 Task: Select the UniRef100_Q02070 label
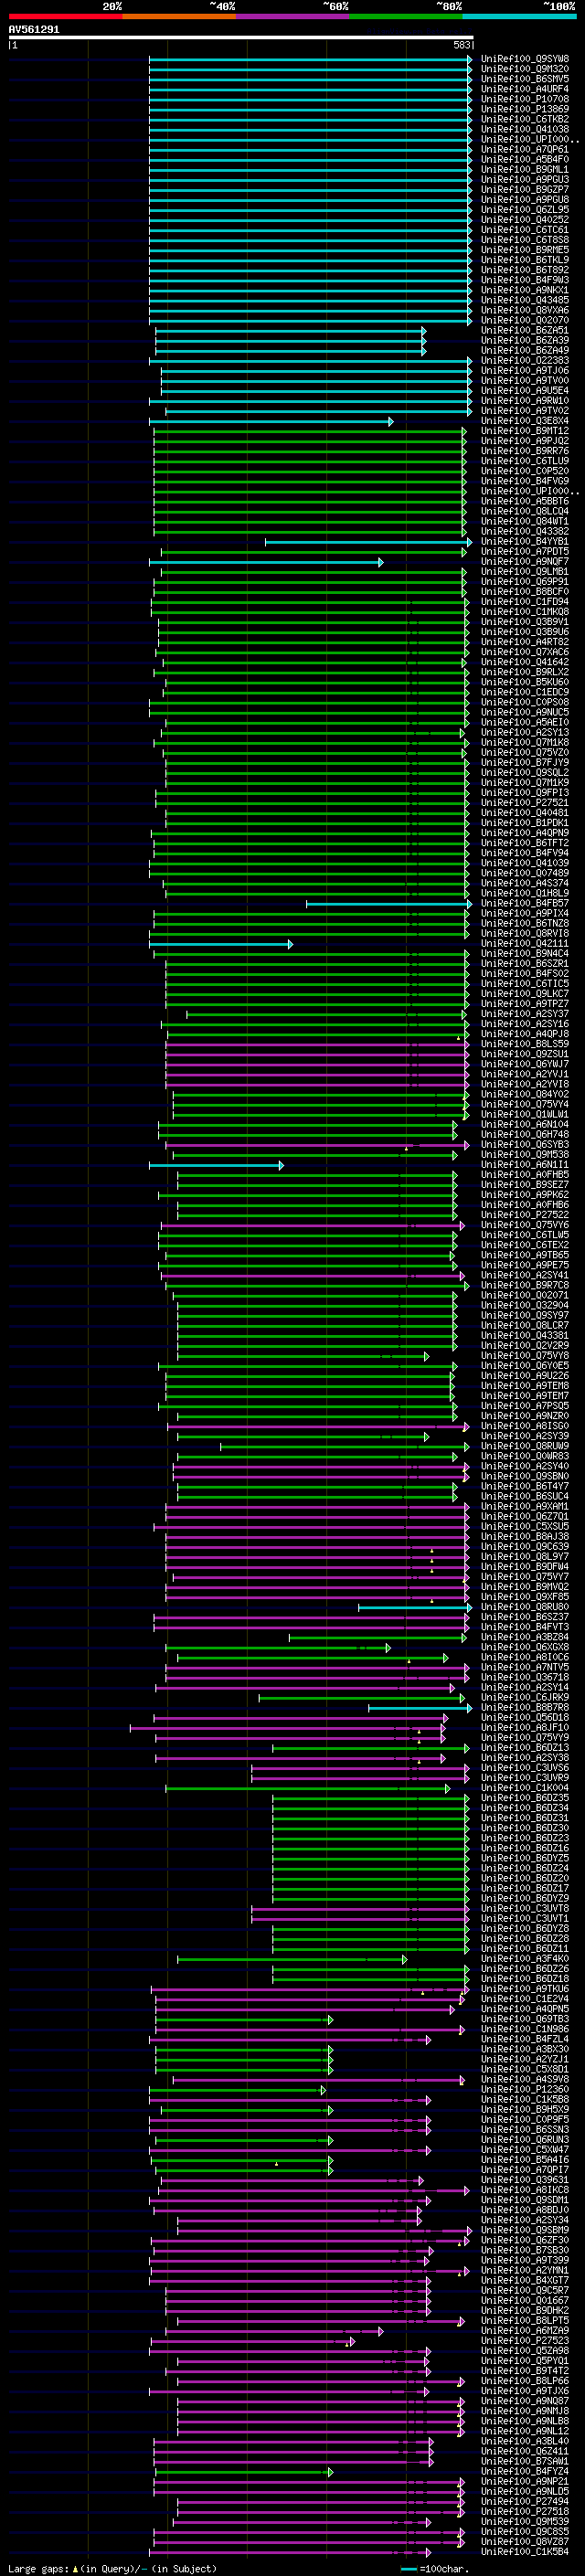[525, 320]
